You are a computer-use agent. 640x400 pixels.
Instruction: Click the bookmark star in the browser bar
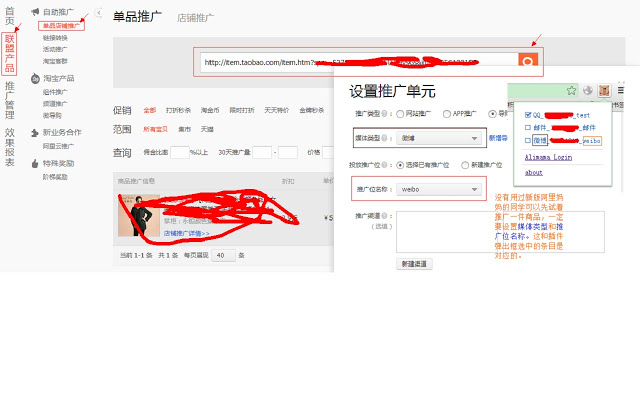pos(571,90)
